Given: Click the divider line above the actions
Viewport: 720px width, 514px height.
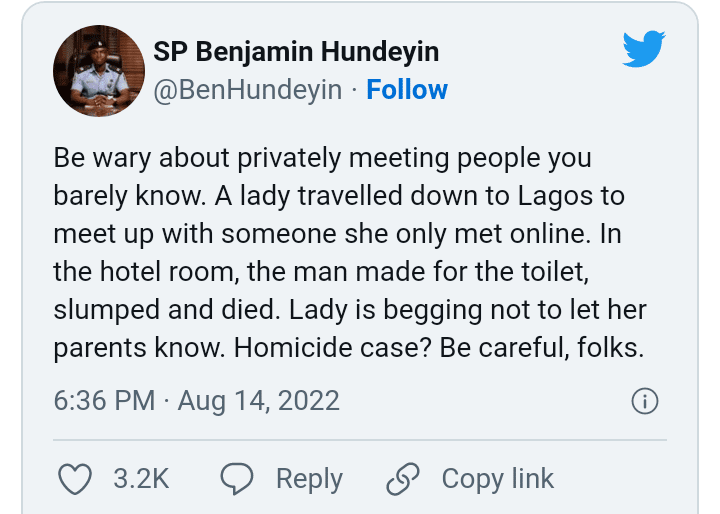Looking at the screenshot, I should (x=360, y=439).
